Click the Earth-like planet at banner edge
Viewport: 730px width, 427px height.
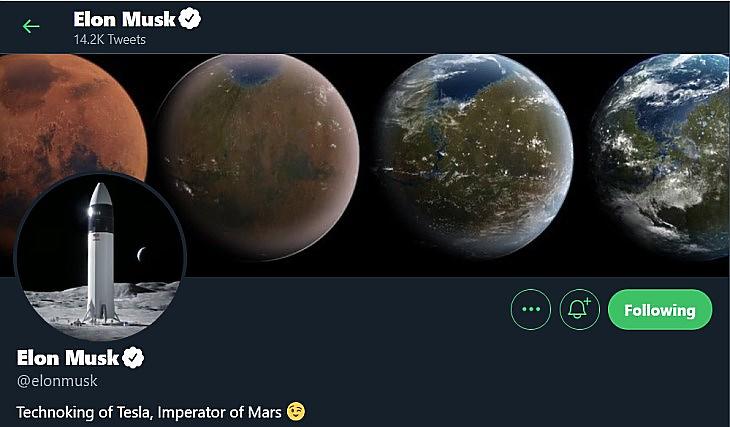pos(661,156)
